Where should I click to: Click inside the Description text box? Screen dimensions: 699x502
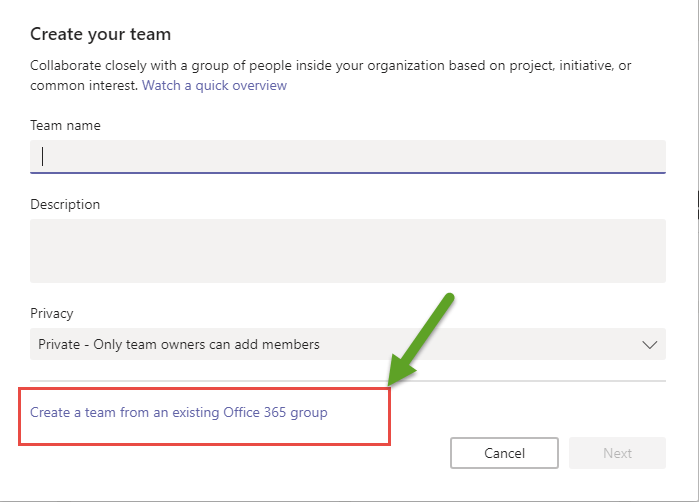(x=347, y=250)
